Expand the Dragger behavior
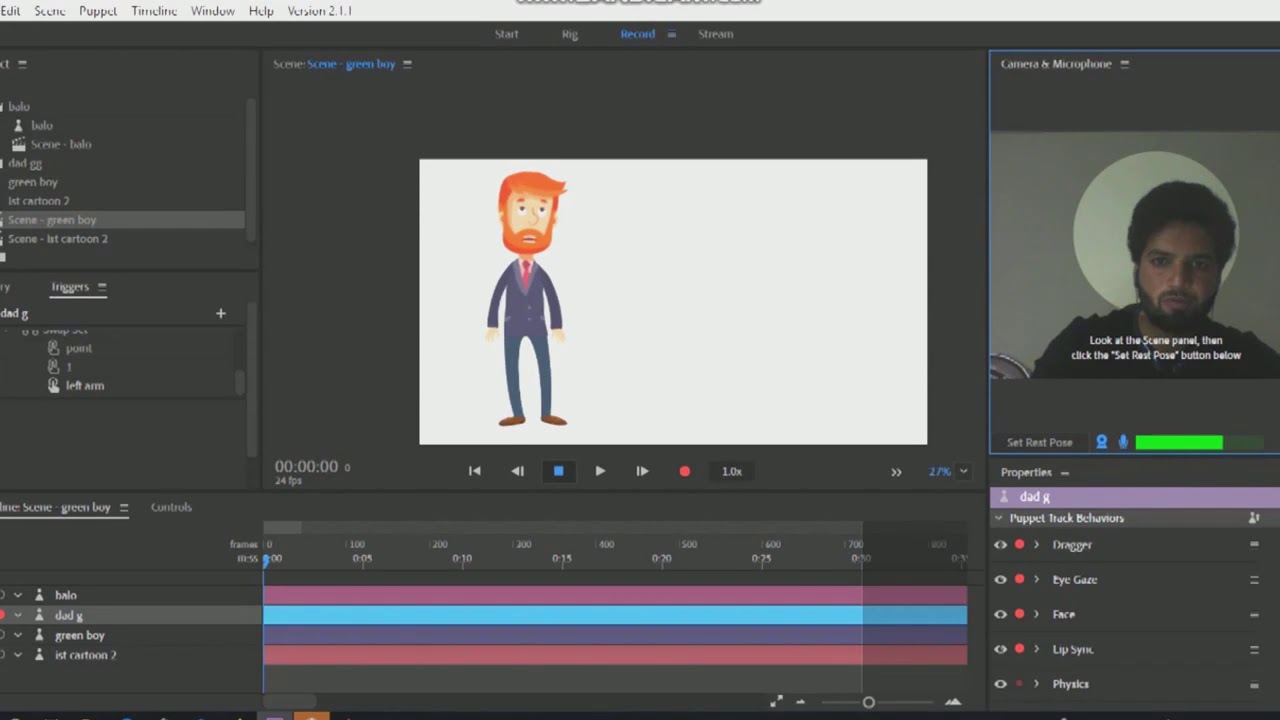1280x720 pixels. click(x=1036, y=545)
